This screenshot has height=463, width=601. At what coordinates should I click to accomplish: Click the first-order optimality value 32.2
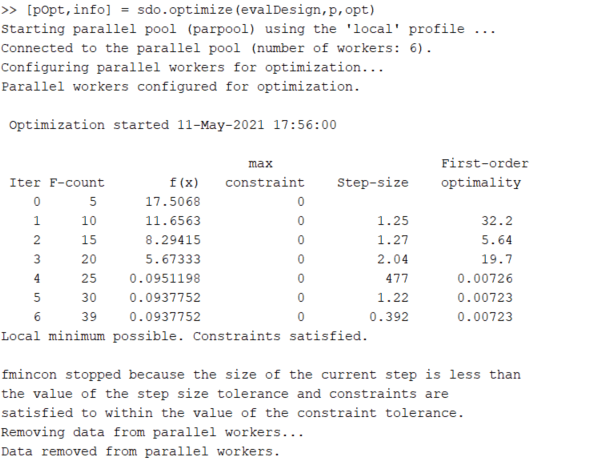(x=502, y=220)
